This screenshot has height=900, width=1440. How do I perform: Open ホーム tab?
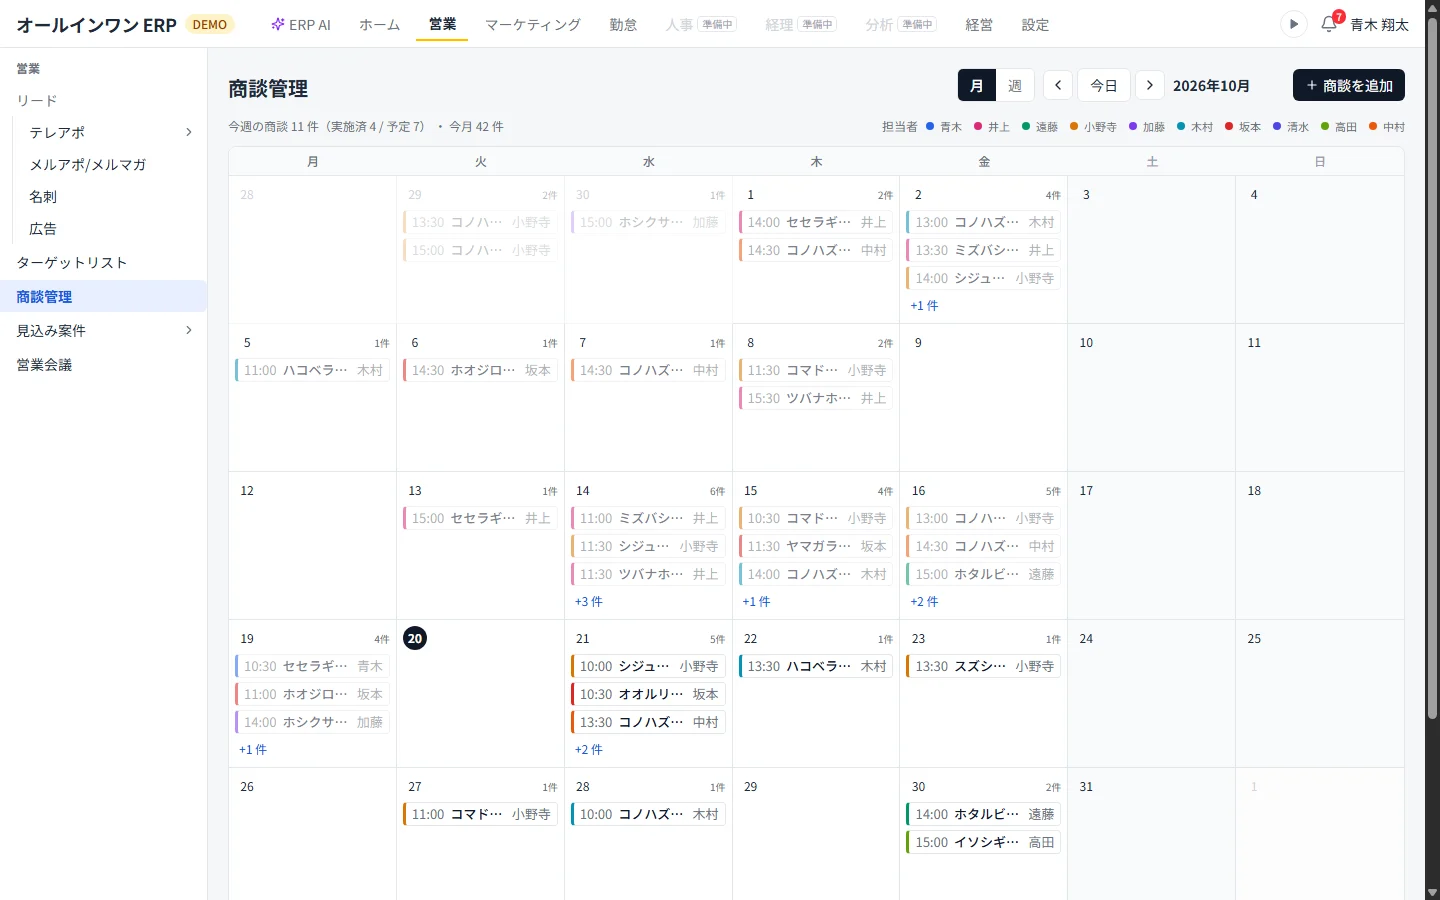click(x=380, y=24)
